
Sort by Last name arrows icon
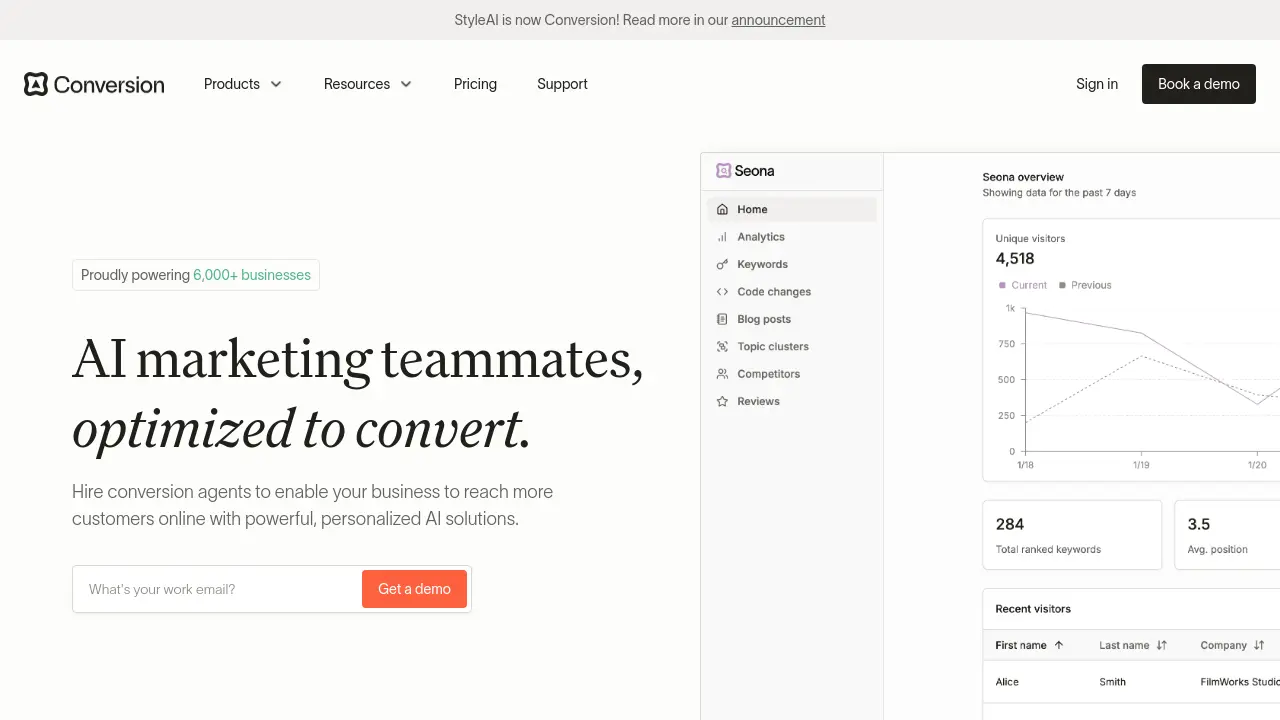tap(1161, 645)
